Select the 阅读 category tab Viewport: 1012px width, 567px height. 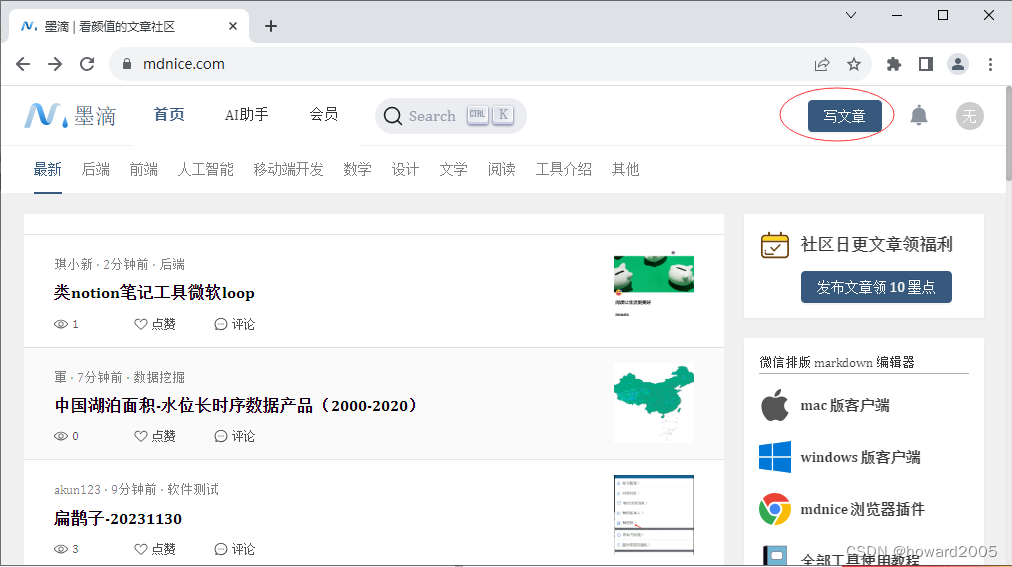point(501,169)
